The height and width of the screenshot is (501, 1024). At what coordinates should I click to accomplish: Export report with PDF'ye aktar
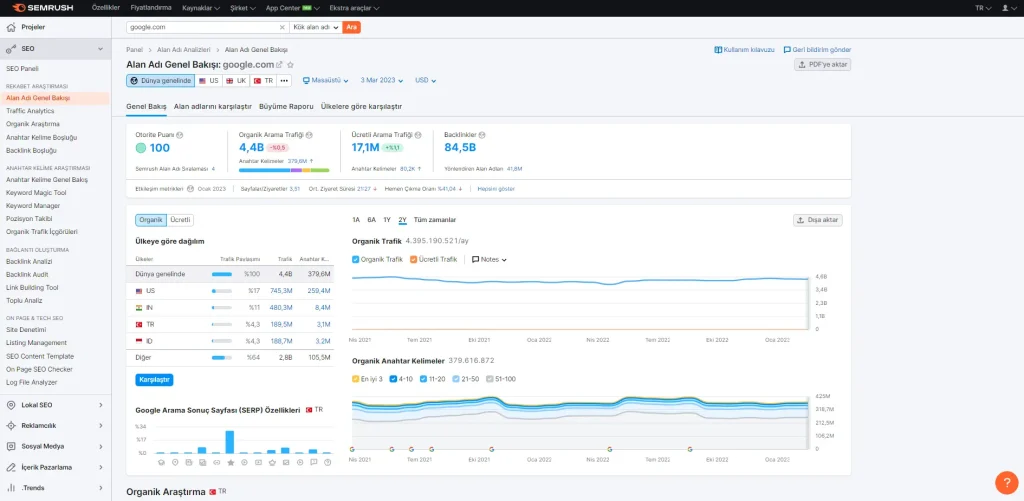coord(822,65)
